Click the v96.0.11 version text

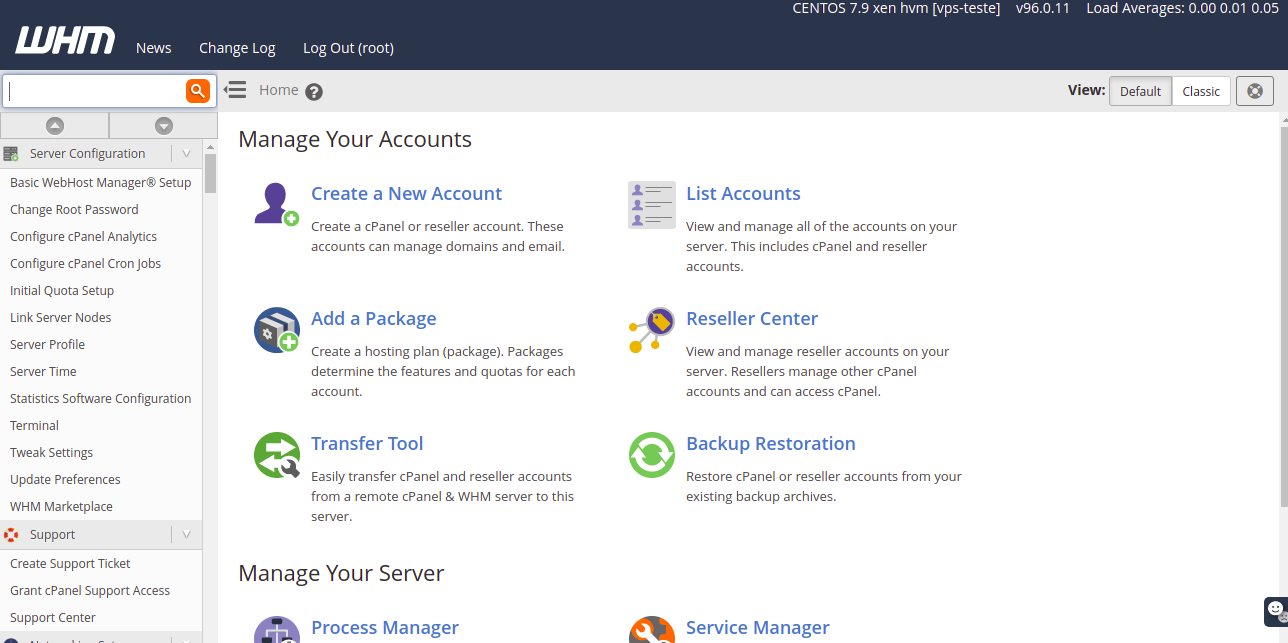[1043, 8]
